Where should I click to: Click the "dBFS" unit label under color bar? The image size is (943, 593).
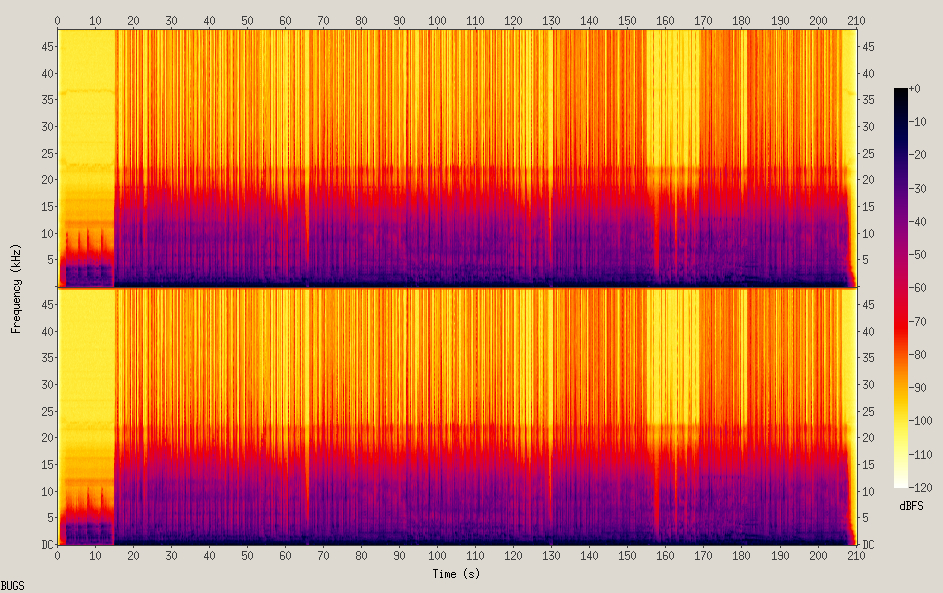pyautogui.click(x=911, y=506)
